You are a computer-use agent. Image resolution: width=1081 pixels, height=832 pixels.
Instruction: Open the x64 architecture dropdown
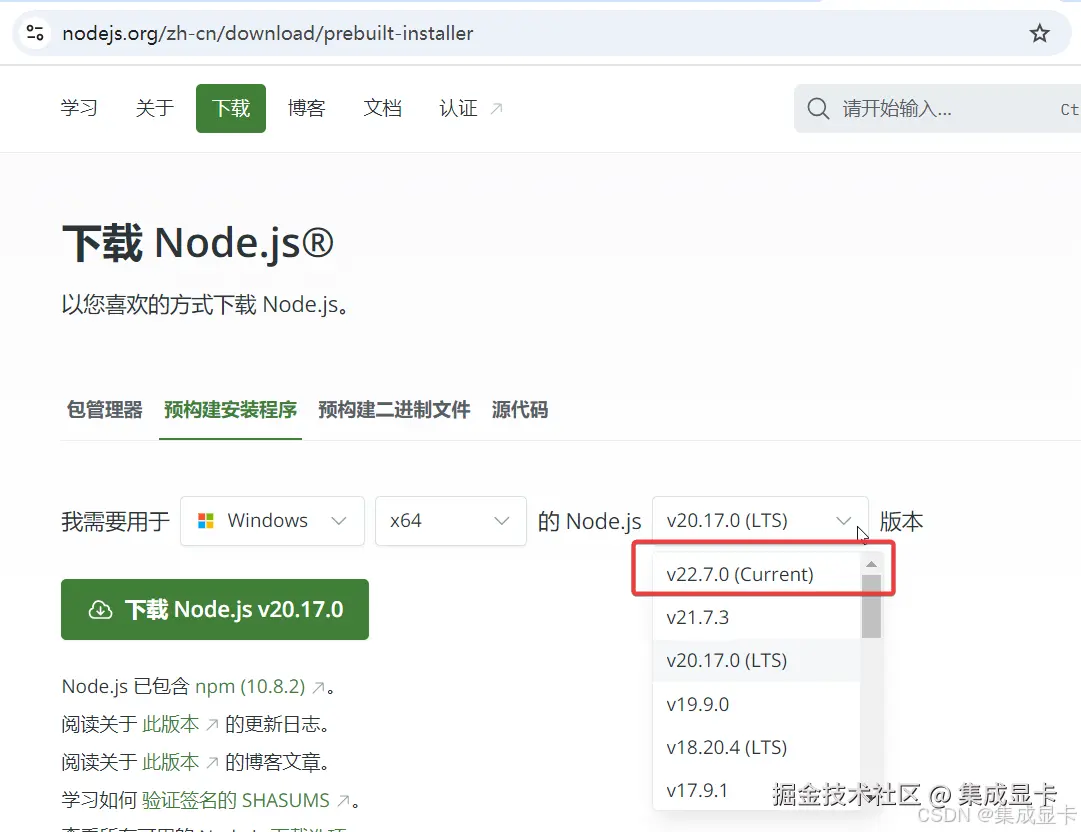pos(451,521)
